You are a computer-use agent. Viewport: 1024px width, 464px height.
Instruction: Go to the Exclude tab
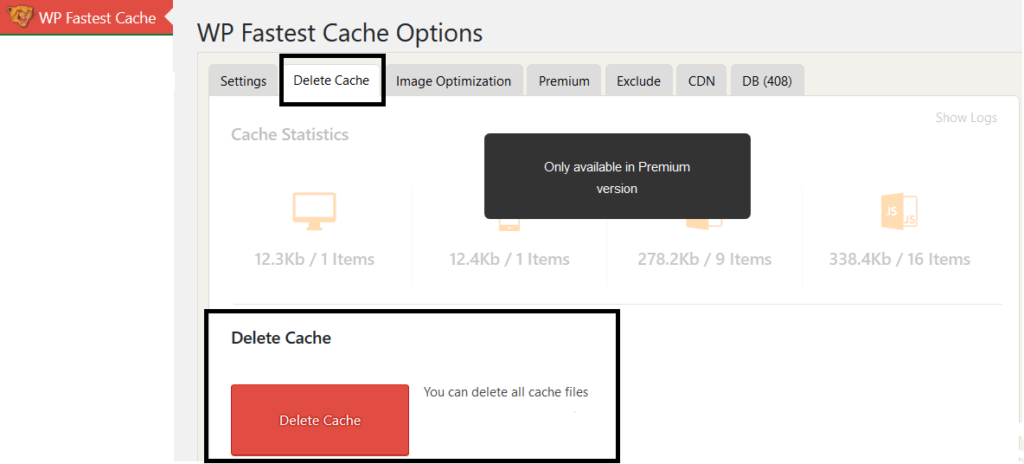pos(638,82)
